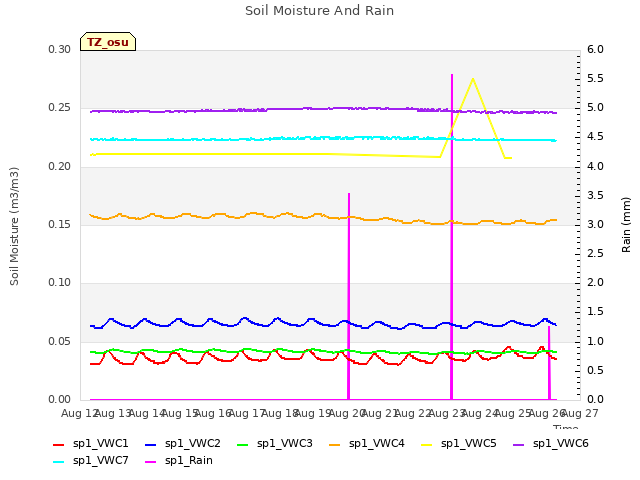Click the chart title Soil Moisture And Rain
Screen dimensions: 640x480
(x=320, y=11)
